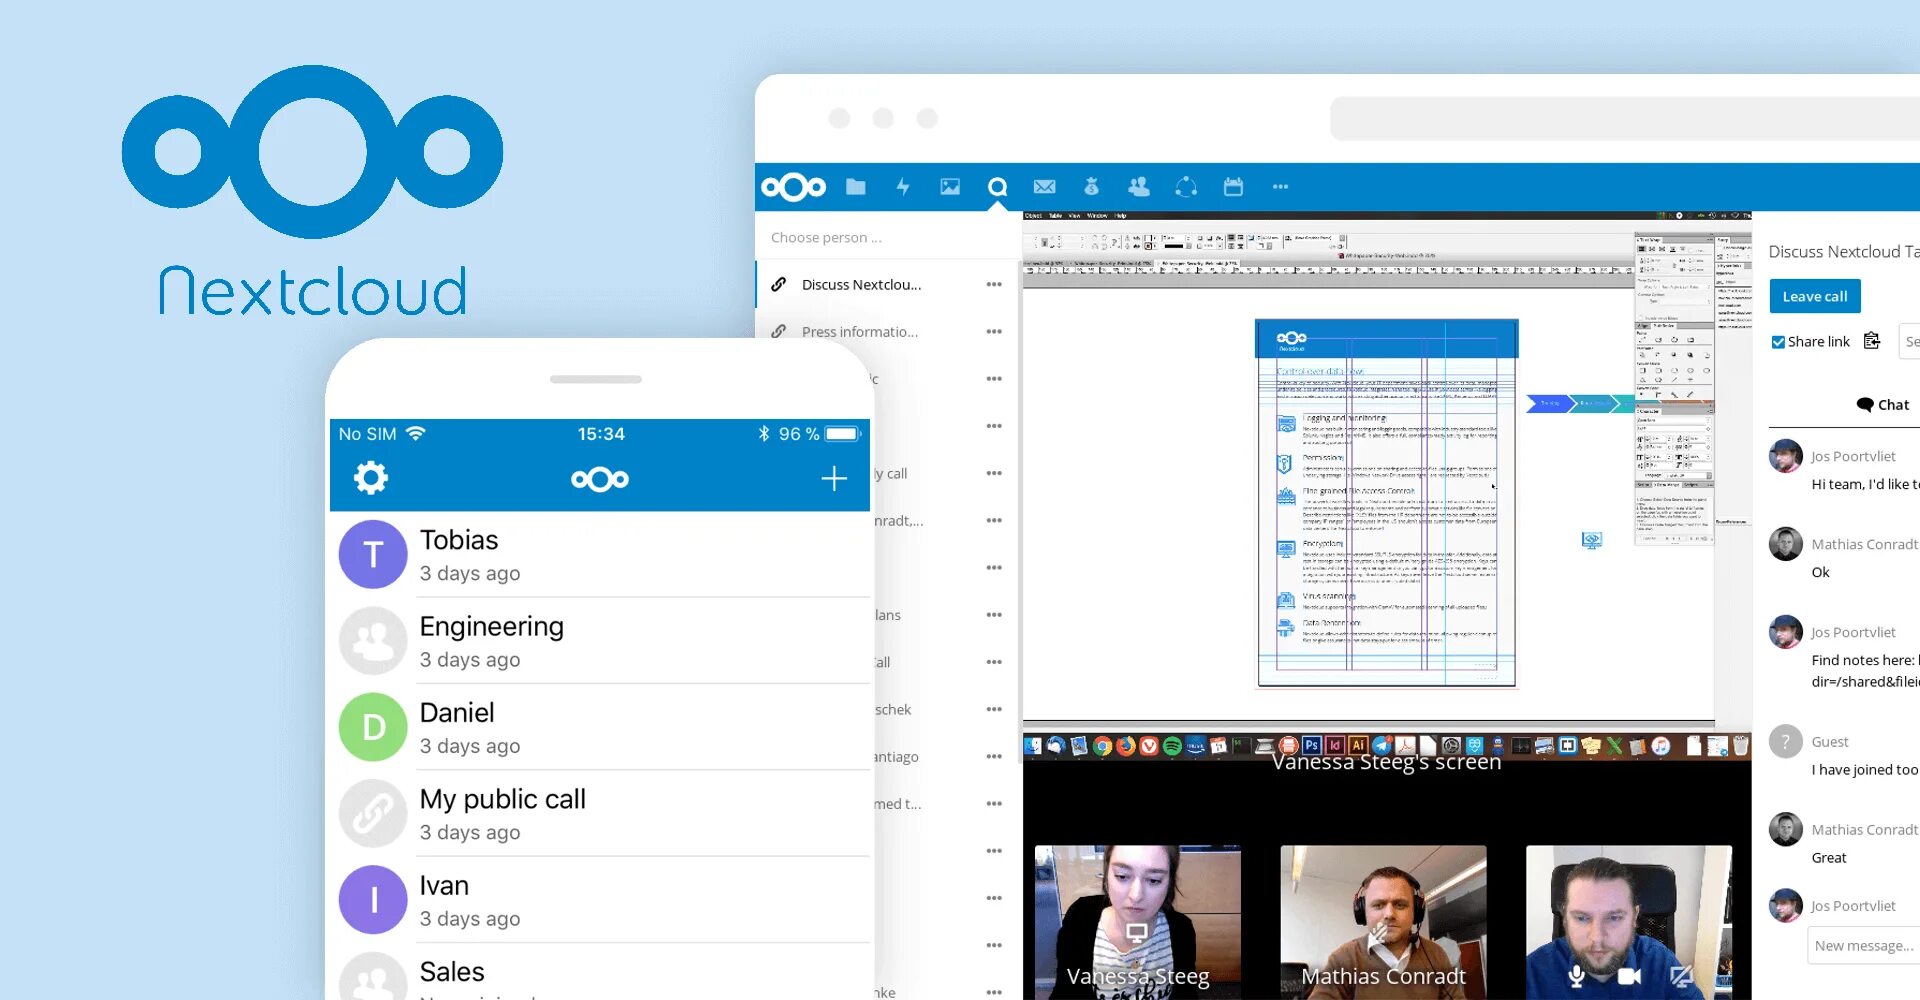1920x1000 pixels.
Task: Open the Activity lightning bolt icon
Action: 902,186
